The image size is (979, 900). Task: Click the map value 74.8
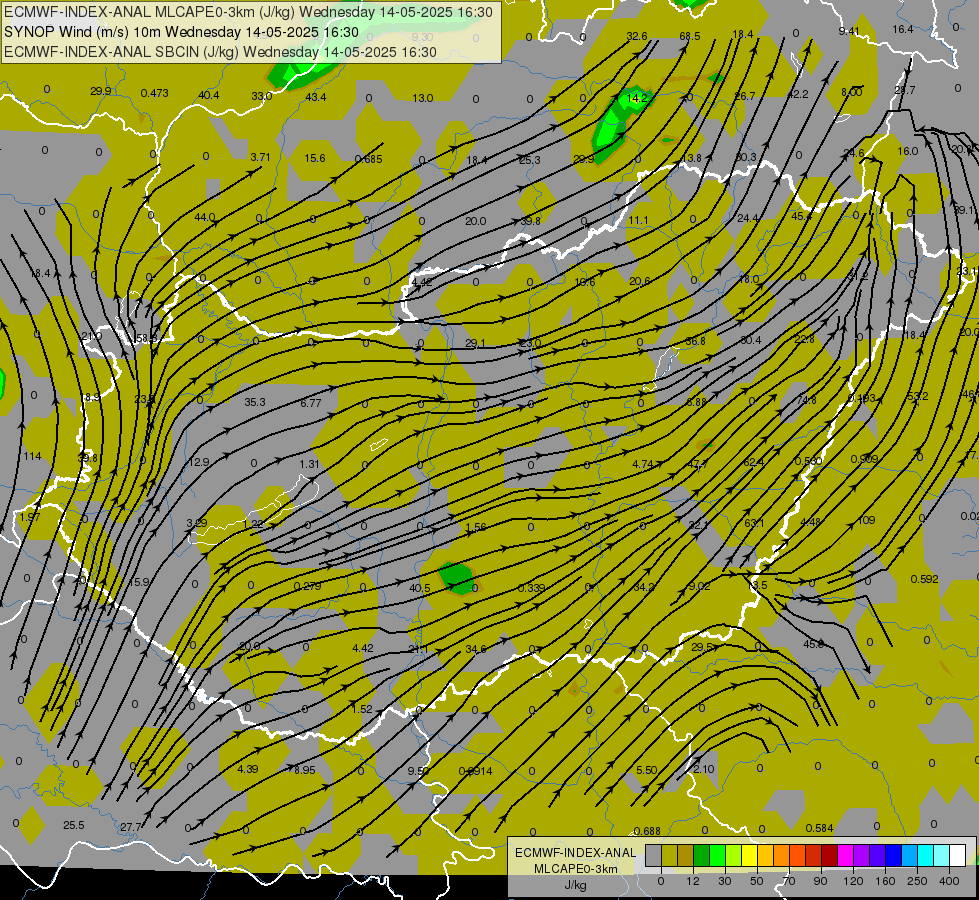coord(807,400)
